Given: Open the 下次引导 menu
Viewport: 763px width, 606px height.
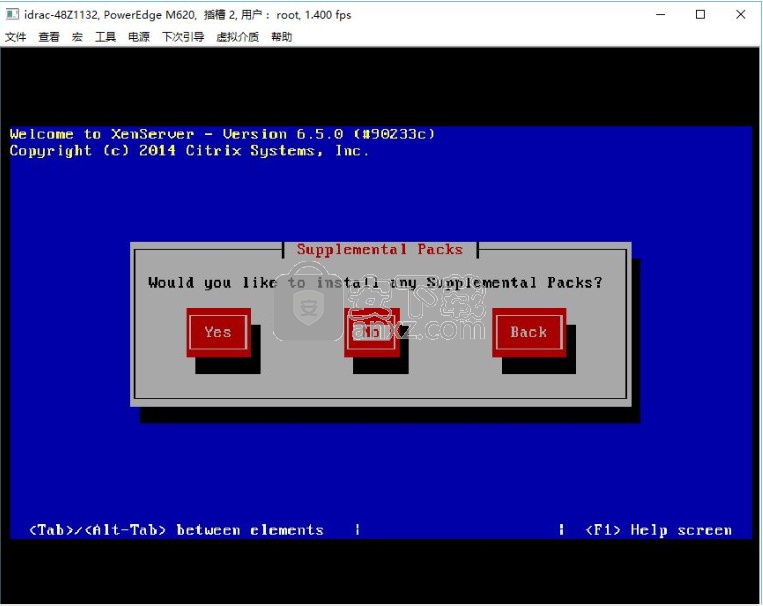Looking at the screenshot, I should click(x=183, y=37).
